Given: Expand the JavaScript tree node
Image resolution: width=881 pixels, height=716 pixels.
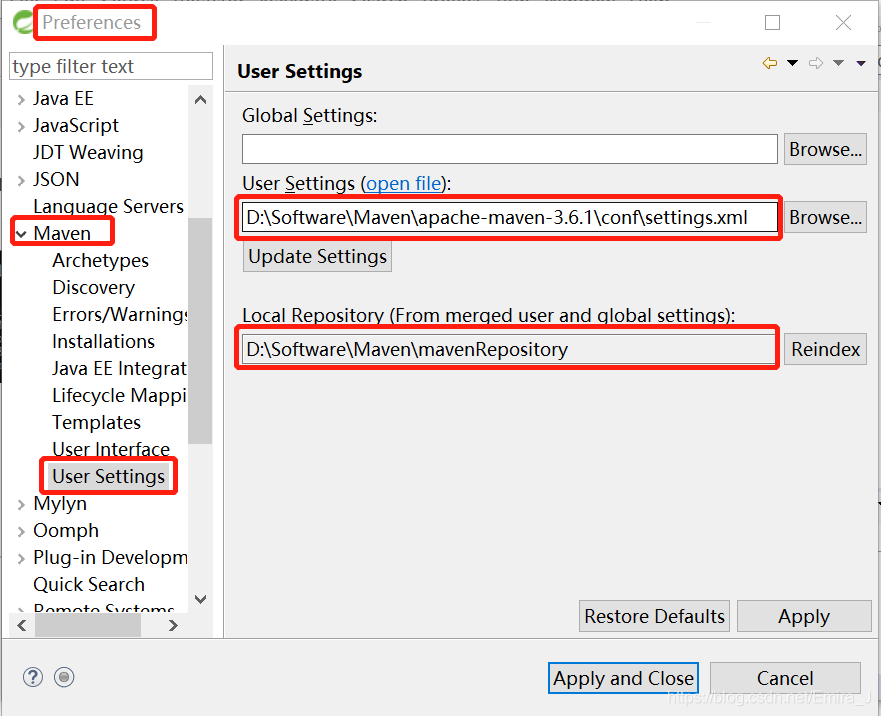Looking at the screenshot, I should [21, 126].
